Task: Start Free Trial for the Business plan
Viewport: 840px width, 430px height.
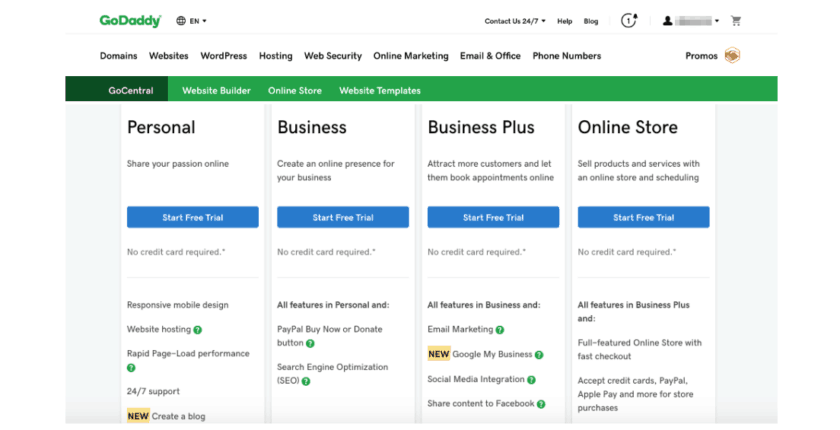Action: click(343, 217)
